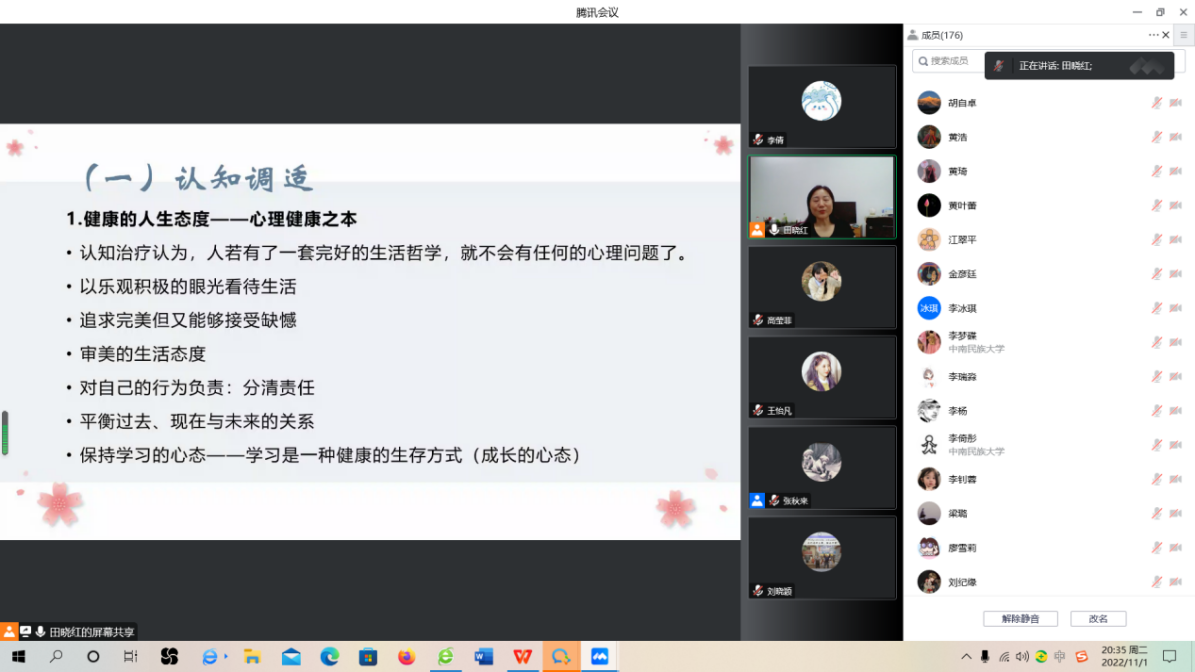1195x672 pixels.
Task: Open Microsoft Word from the taskbar
Action: pos(484,657)
